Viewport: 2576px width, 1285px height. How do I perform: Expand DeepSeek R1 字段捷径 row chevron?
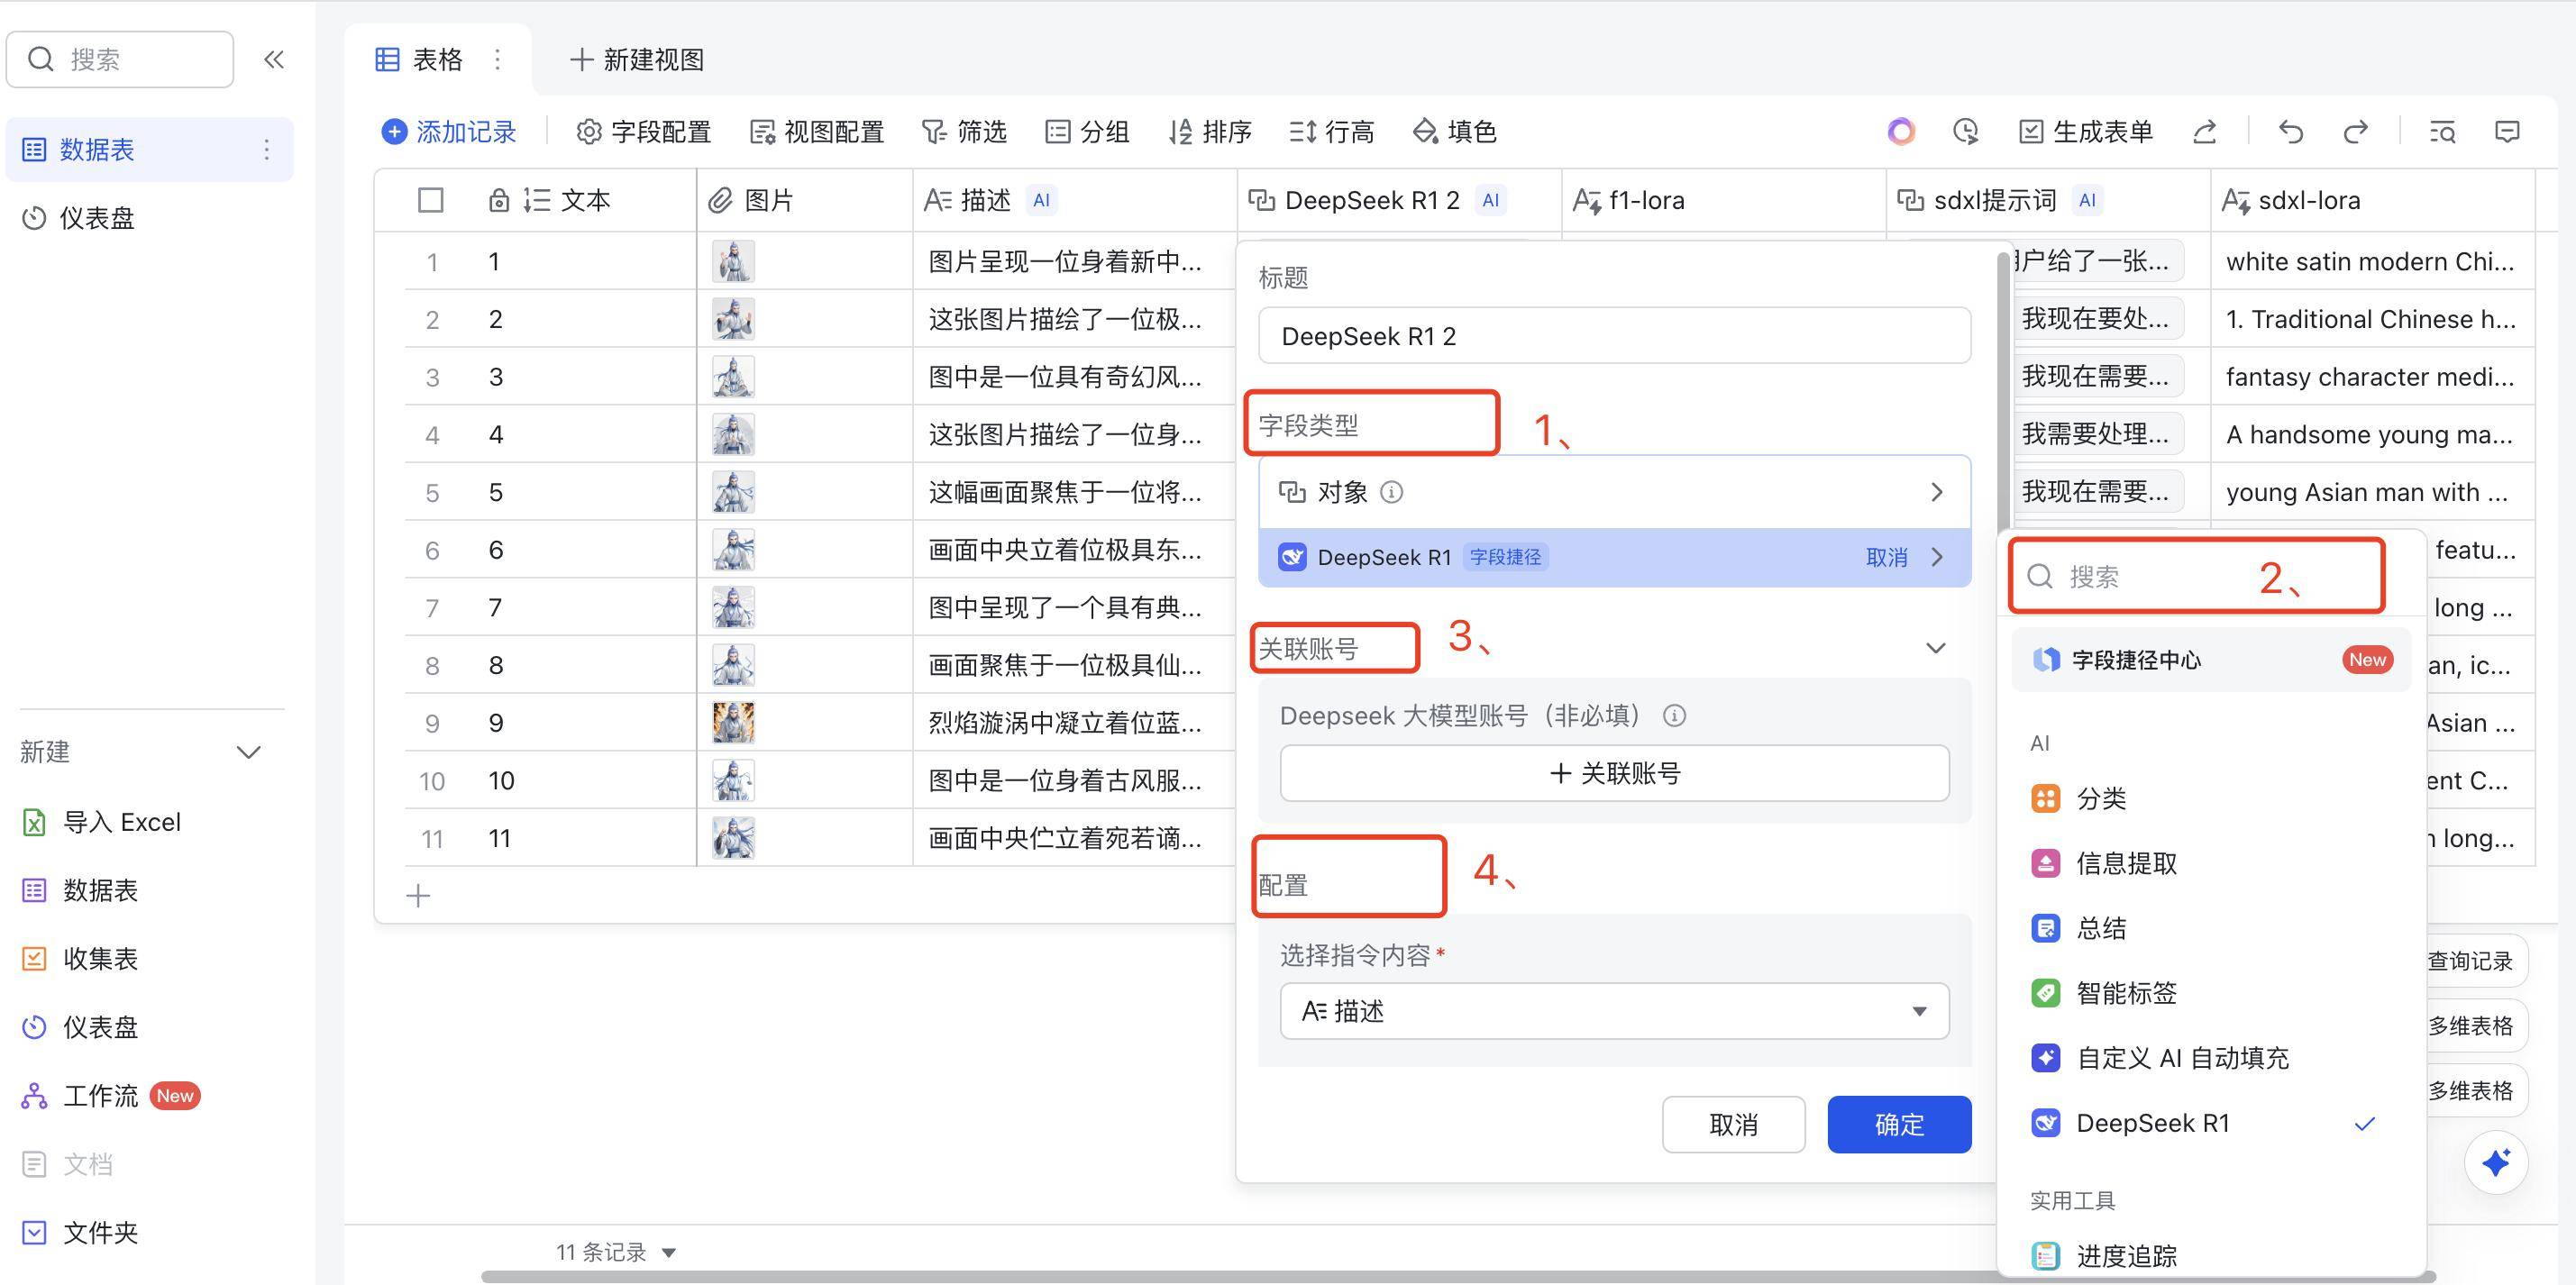coord(1937,557)
